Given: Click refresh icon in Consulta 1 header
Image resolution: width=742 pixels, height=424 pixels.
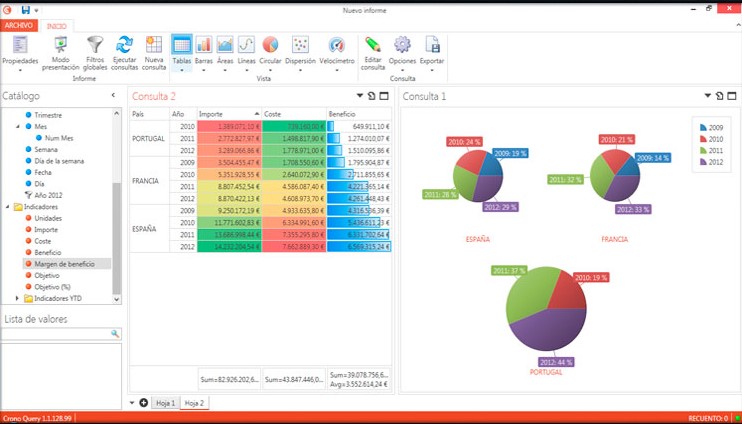Looking at the screenshot, I should click(x=719, y=96).
